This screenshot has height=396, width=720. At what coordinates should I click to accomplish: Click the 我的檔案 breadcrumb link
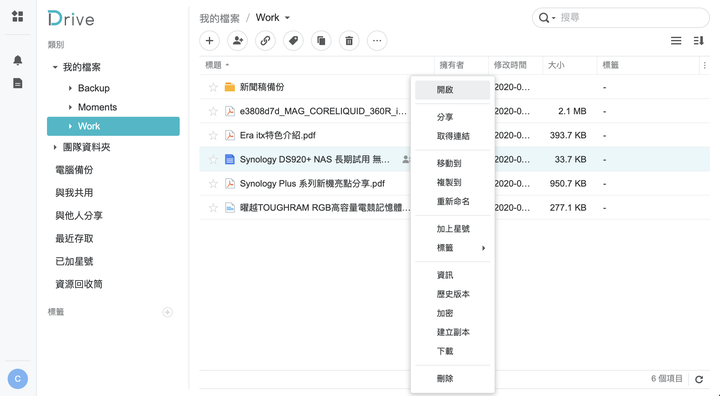click(219, 18)
